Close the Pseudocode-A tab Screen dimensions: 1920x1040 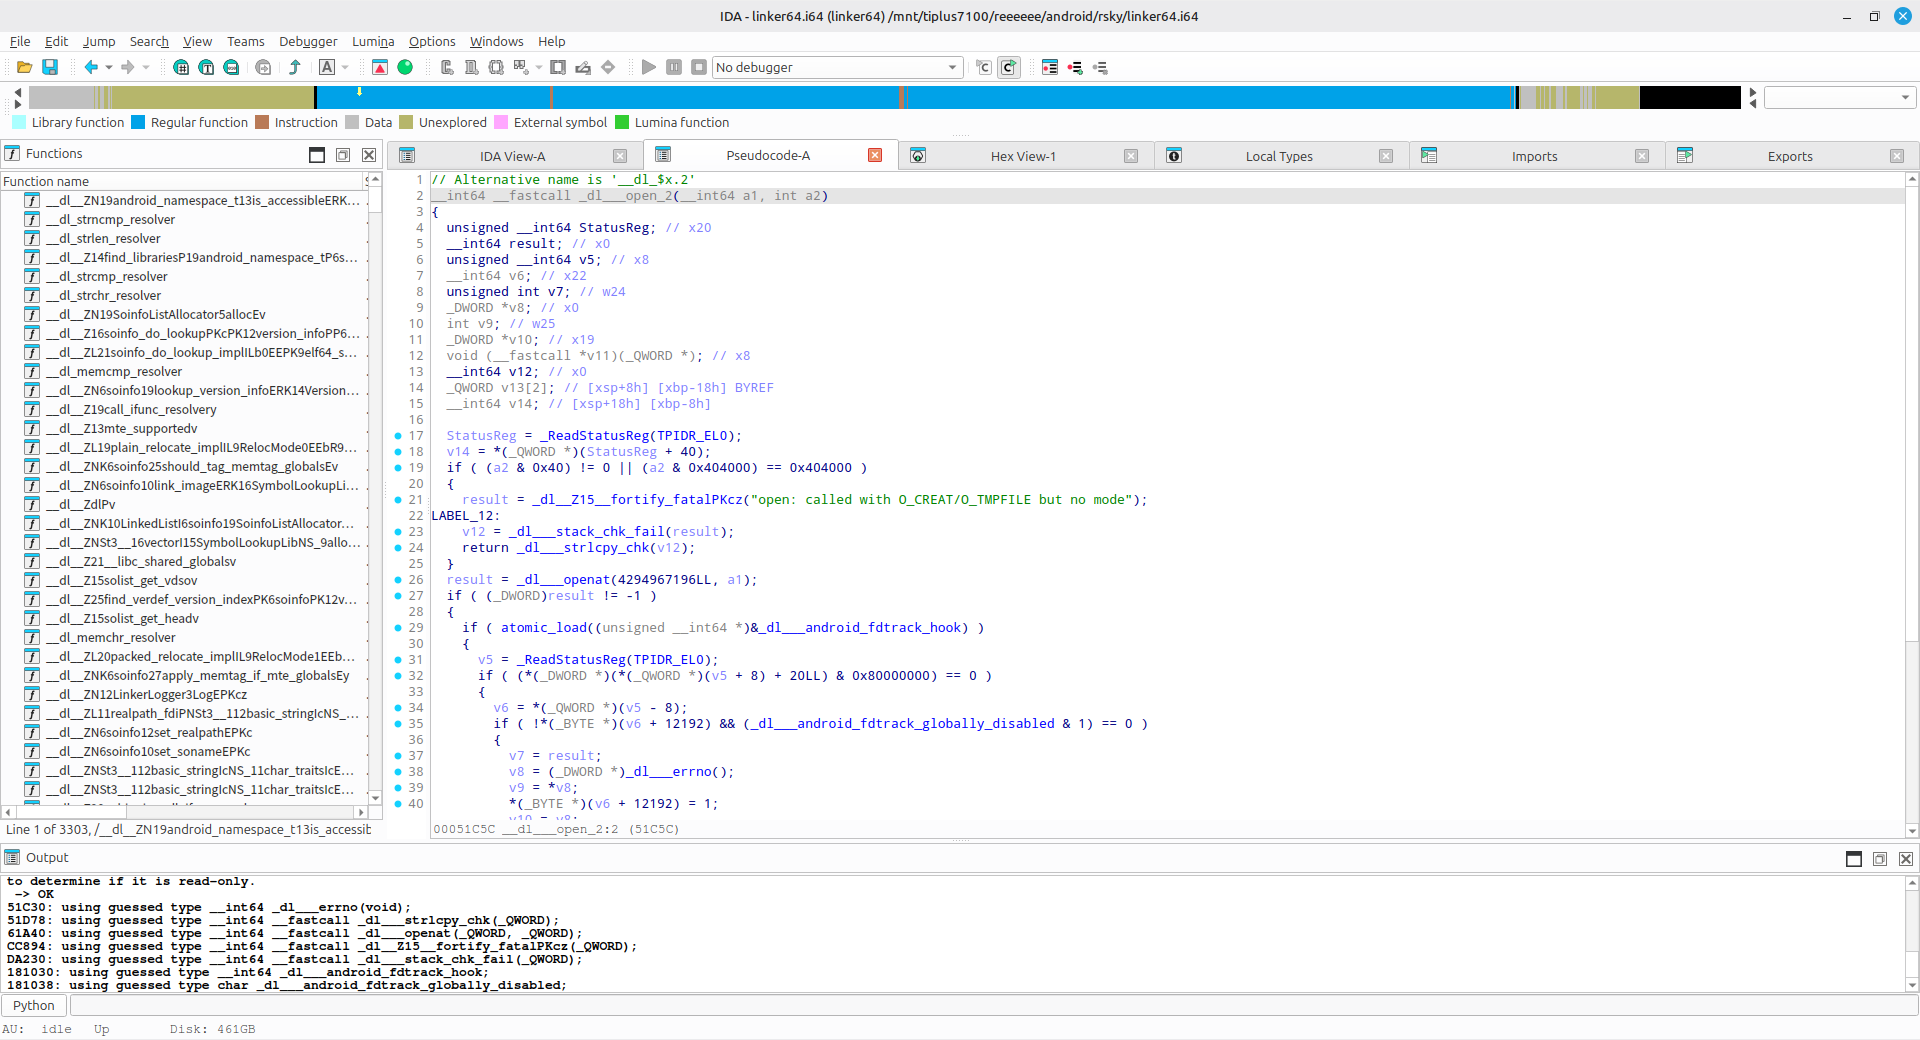875,155
